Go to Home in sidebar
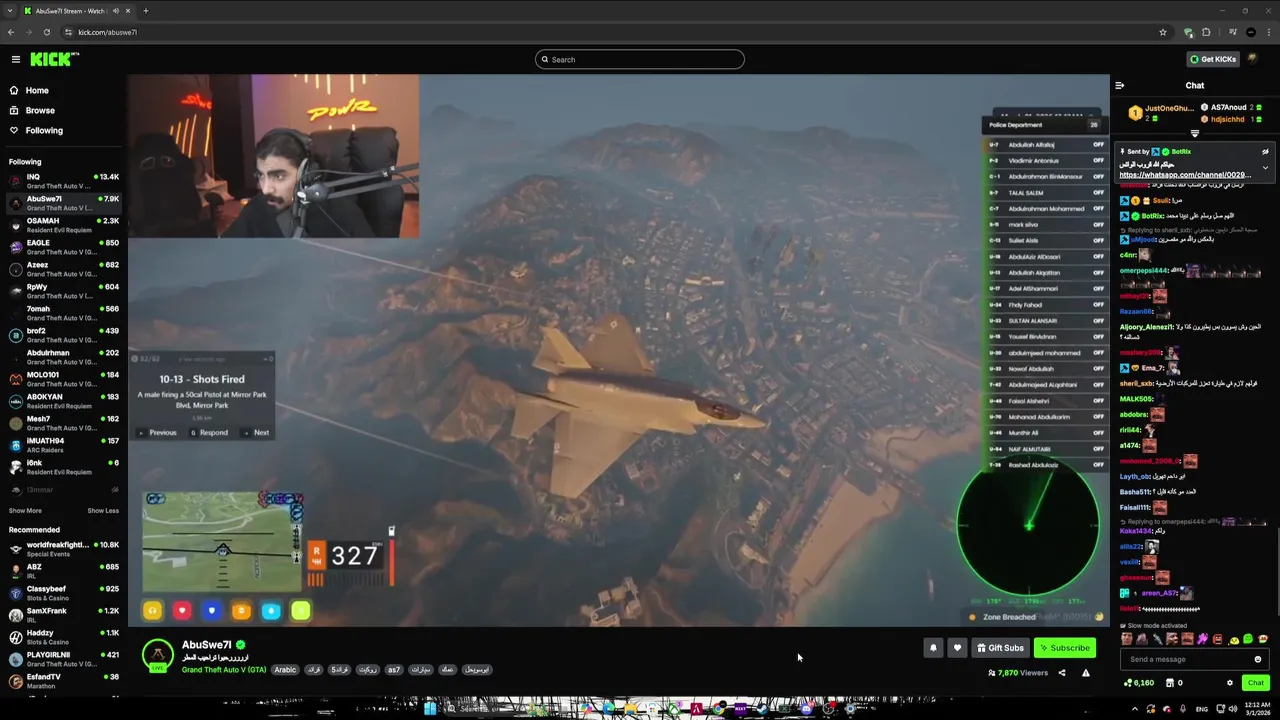1280x720 pixels. [37, 90]
